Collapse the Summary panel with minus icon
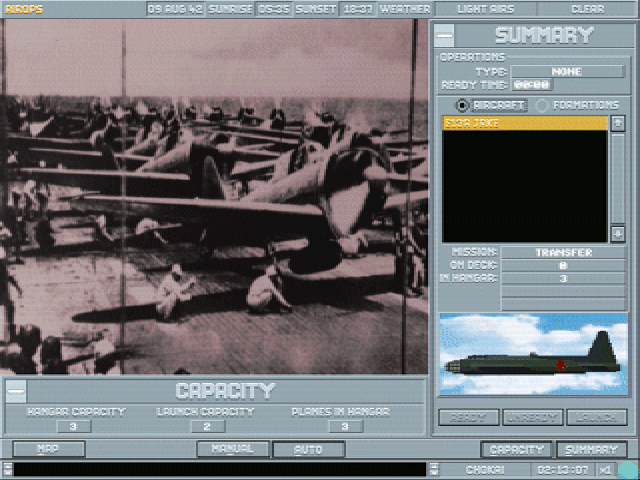 447,34
